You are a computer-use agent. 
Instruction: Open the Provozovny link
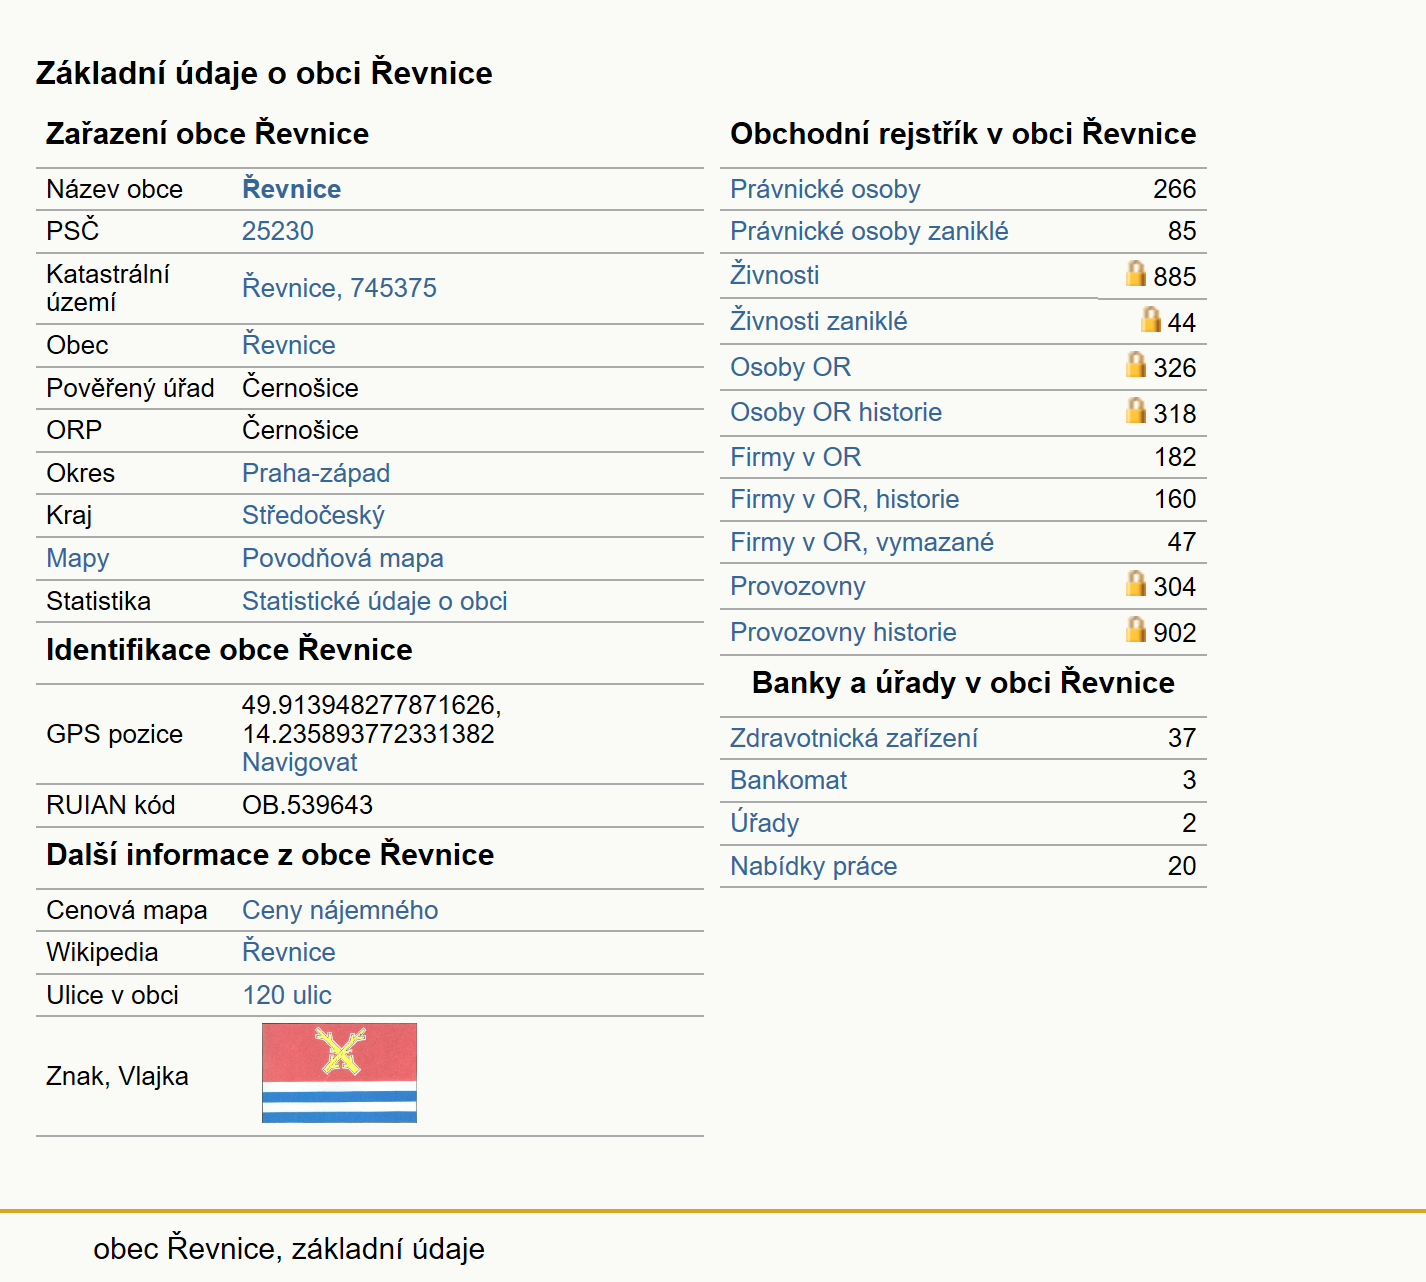[x=797, y=586]
